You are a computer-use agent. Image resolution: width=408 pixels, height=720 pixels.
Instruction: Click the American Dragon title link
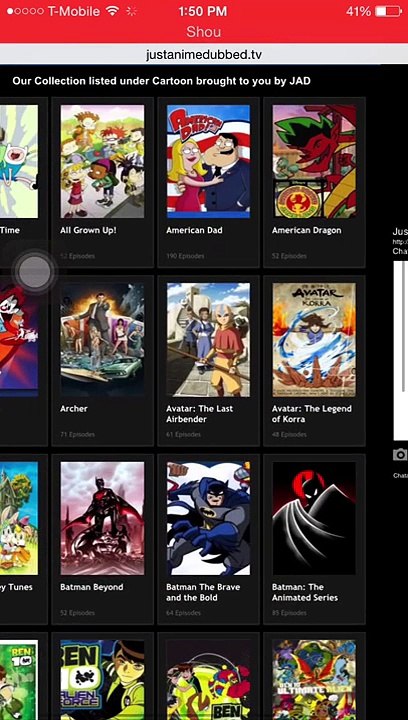(x=307, y=230)
